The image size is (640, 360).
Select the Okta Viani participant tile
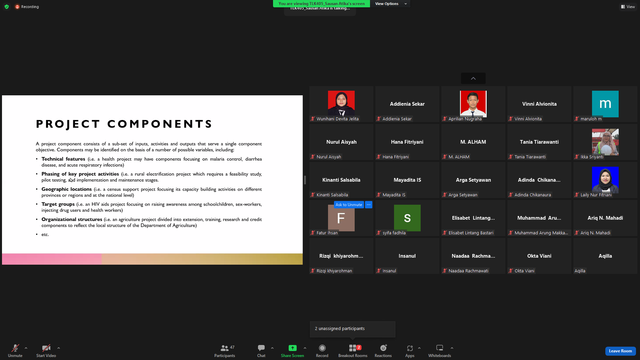click(x=539, y=256)
